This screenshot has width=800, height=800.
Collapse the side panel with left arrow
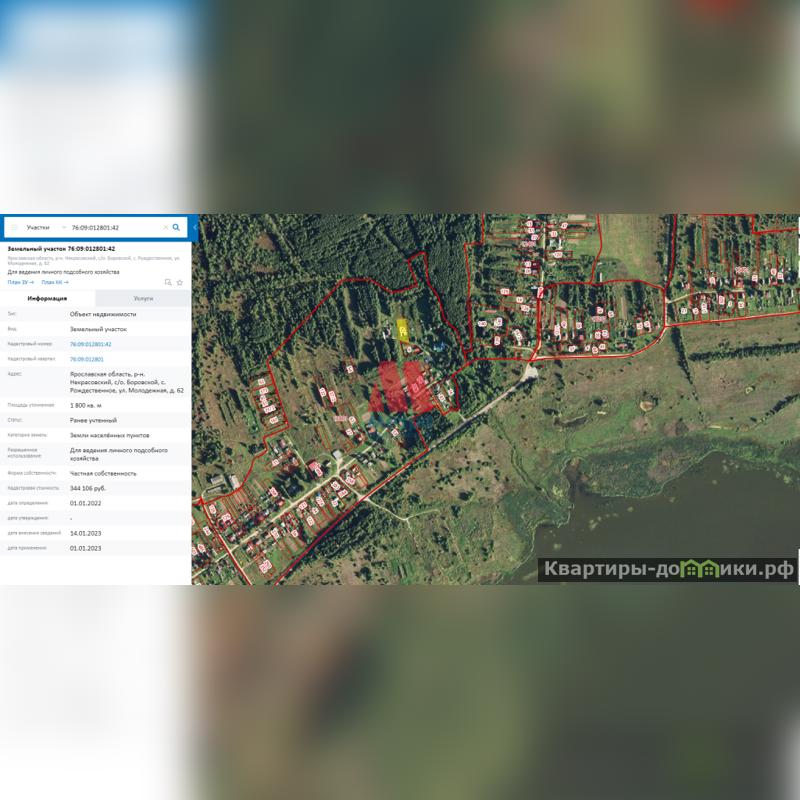point(195,228)
